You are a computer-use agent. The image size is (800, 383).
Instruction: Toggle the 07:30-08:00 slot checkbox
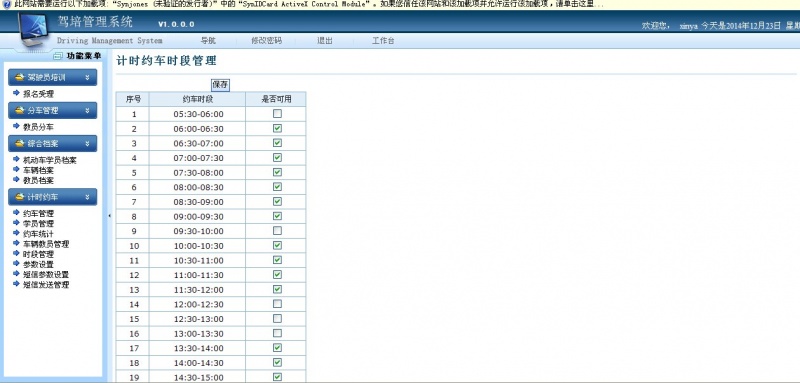click(x=277, y=172)
